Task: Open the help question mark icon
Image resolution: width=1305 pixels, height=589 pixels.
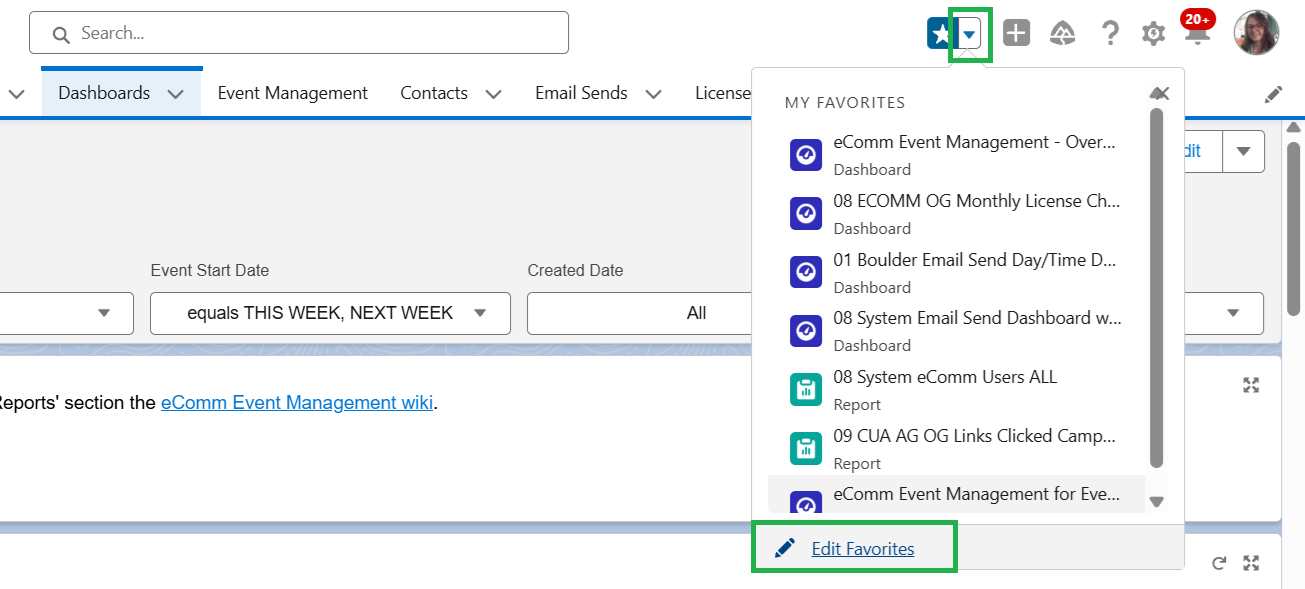Action: click(1109, 34)
